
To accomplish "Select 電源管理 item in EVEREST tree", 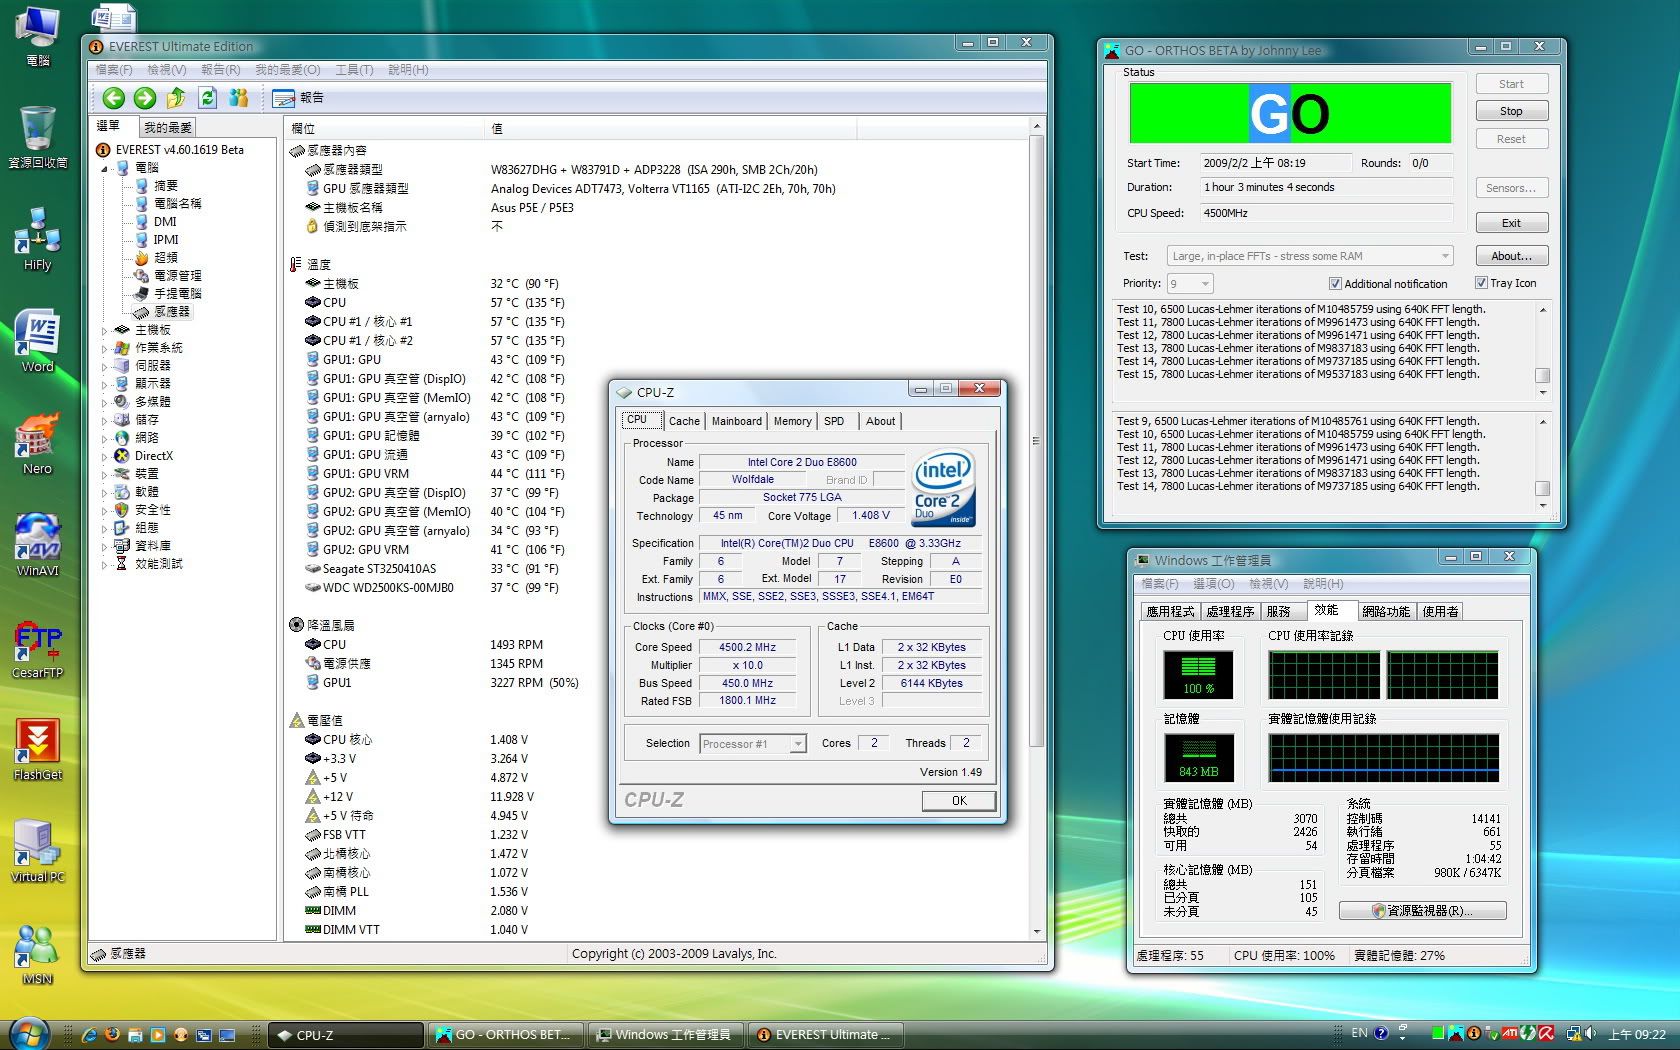I will (x=177, y=276).
